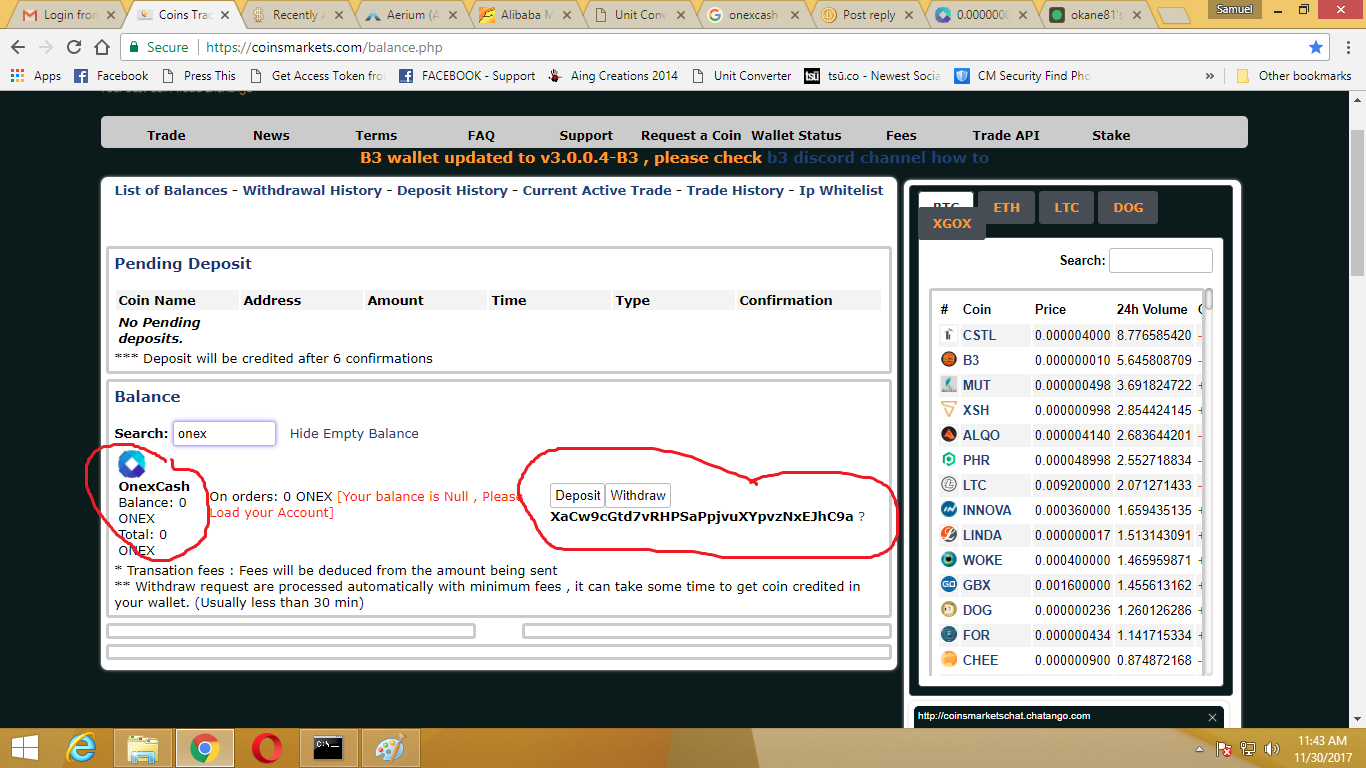This screenshot has height=768, width=1366.
Task: Click the balance Search field containing onex
Action: tap(224, 433)
